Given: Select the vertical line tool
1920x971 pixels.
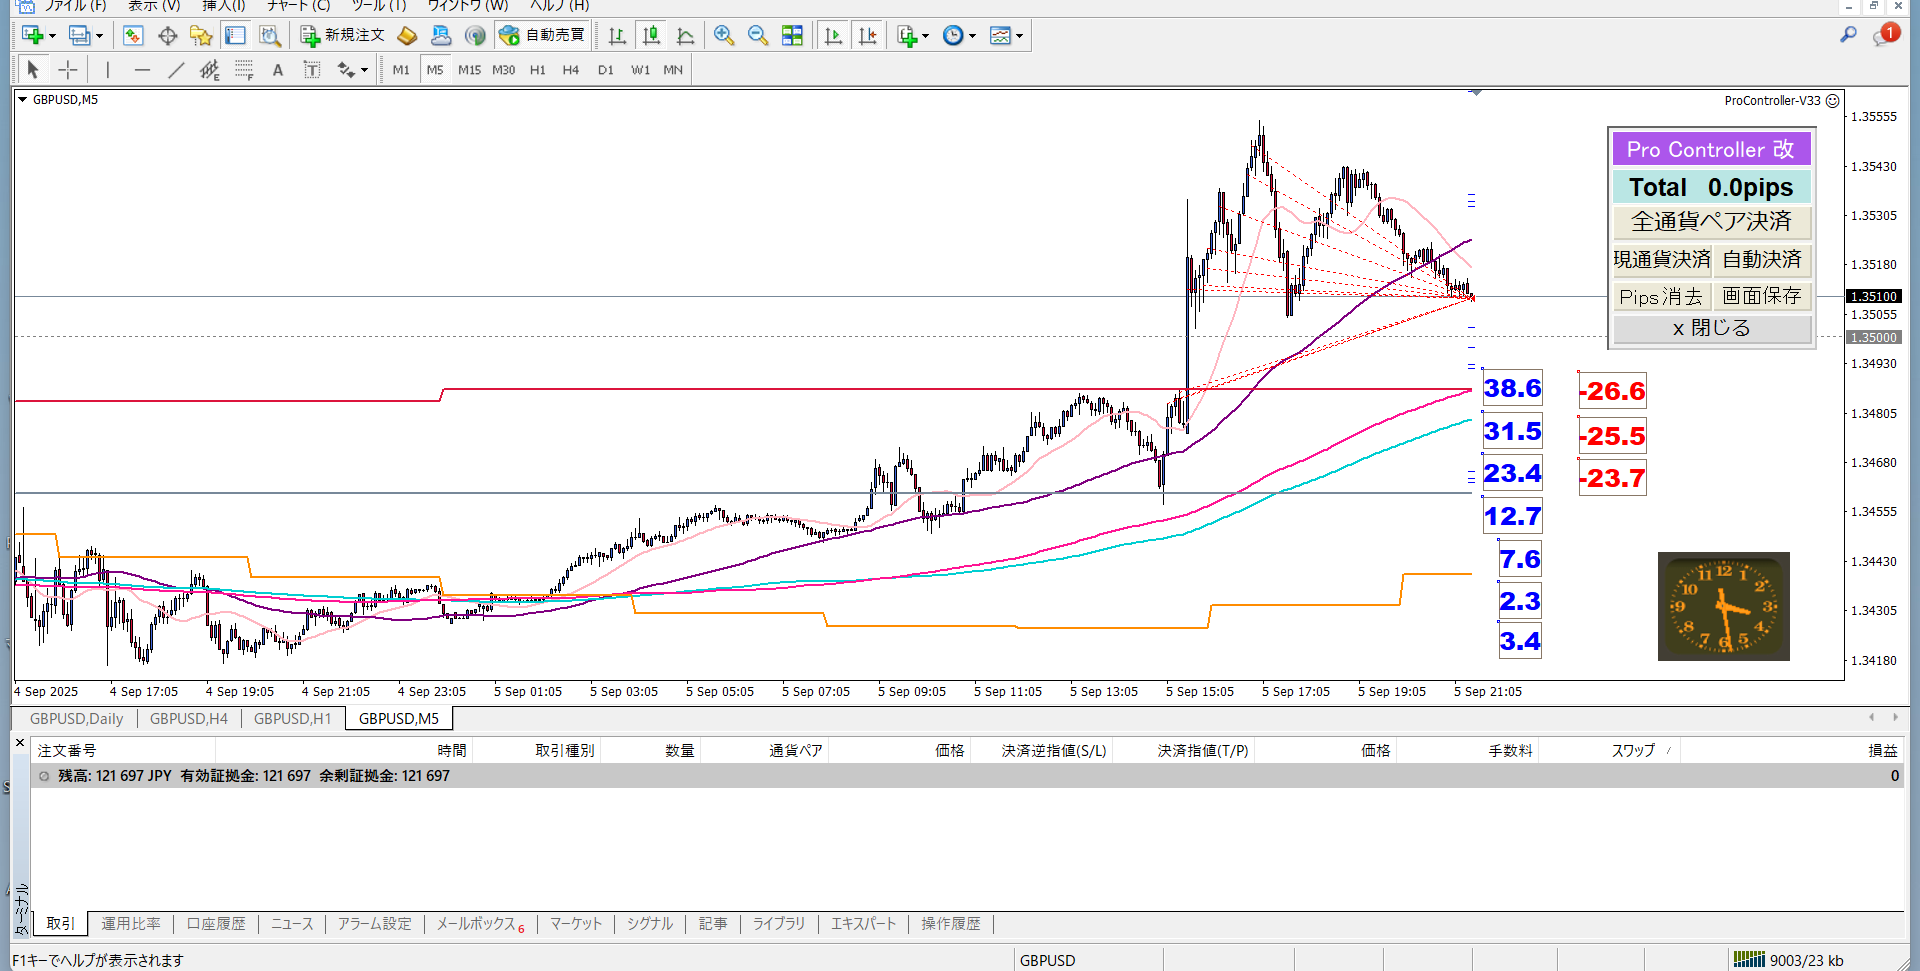Looking at the screenshot, I should (x=108, y=70).
